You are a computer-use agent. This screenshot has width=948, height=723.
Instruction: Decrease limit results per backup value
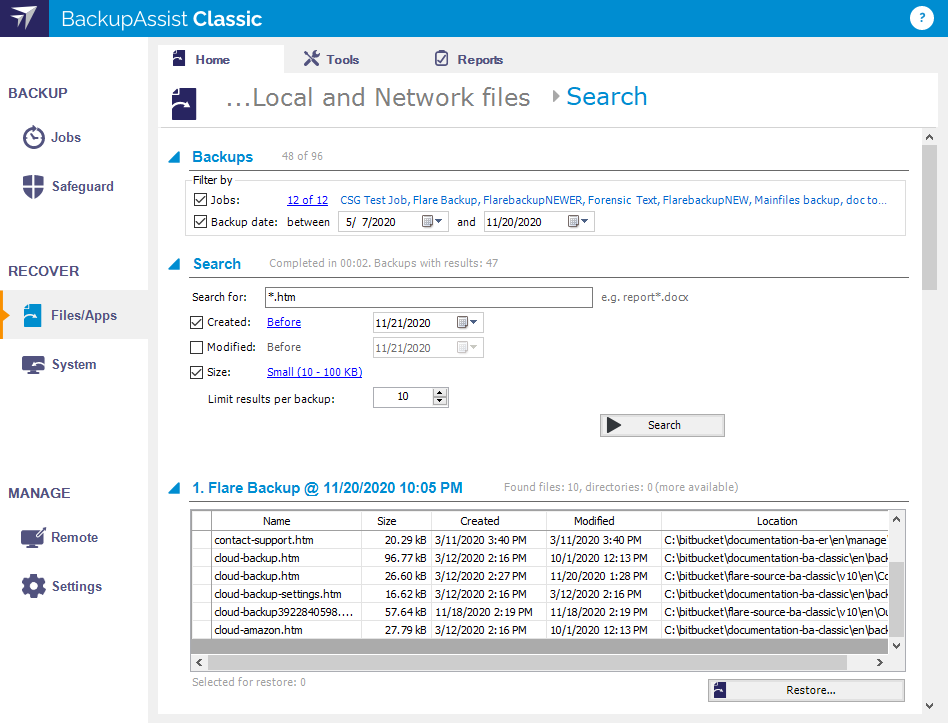point(440,401)
